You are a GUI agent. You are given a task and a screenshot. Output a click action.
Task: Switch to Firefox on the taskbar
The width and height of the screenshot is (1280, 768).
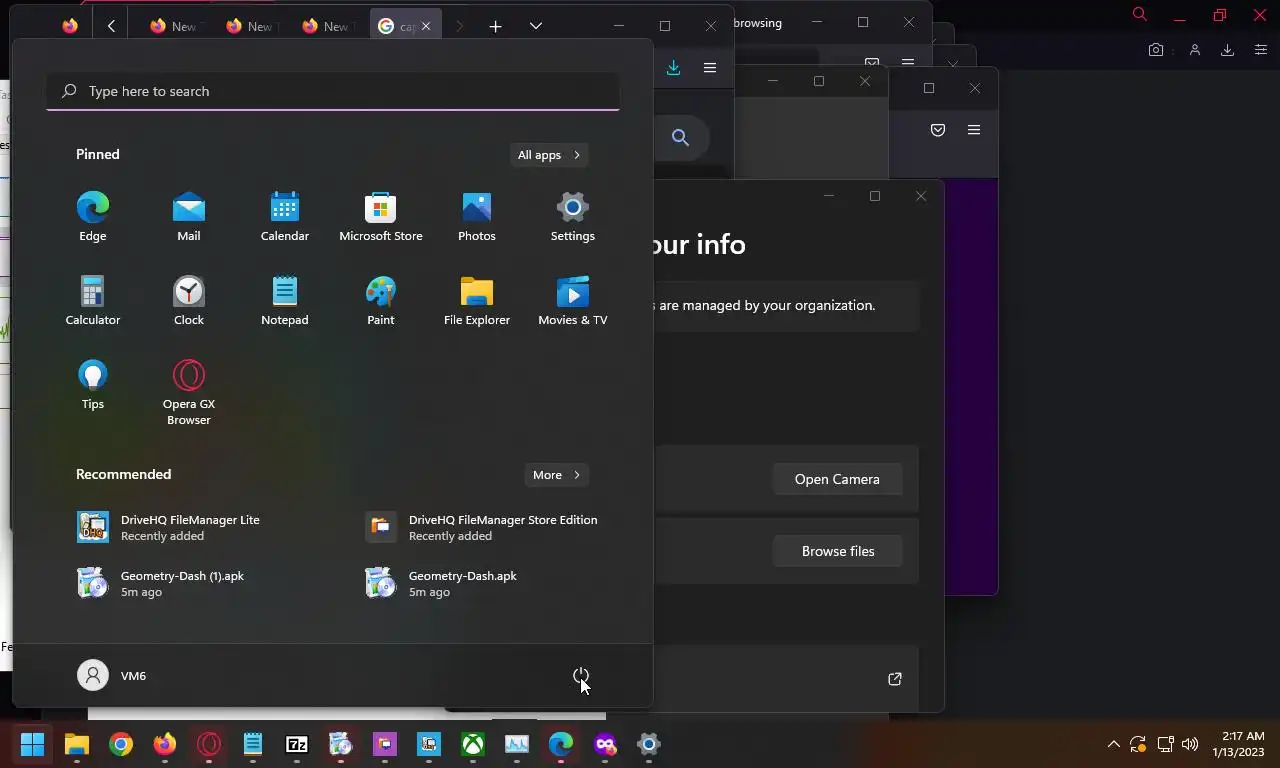[165, 744]
